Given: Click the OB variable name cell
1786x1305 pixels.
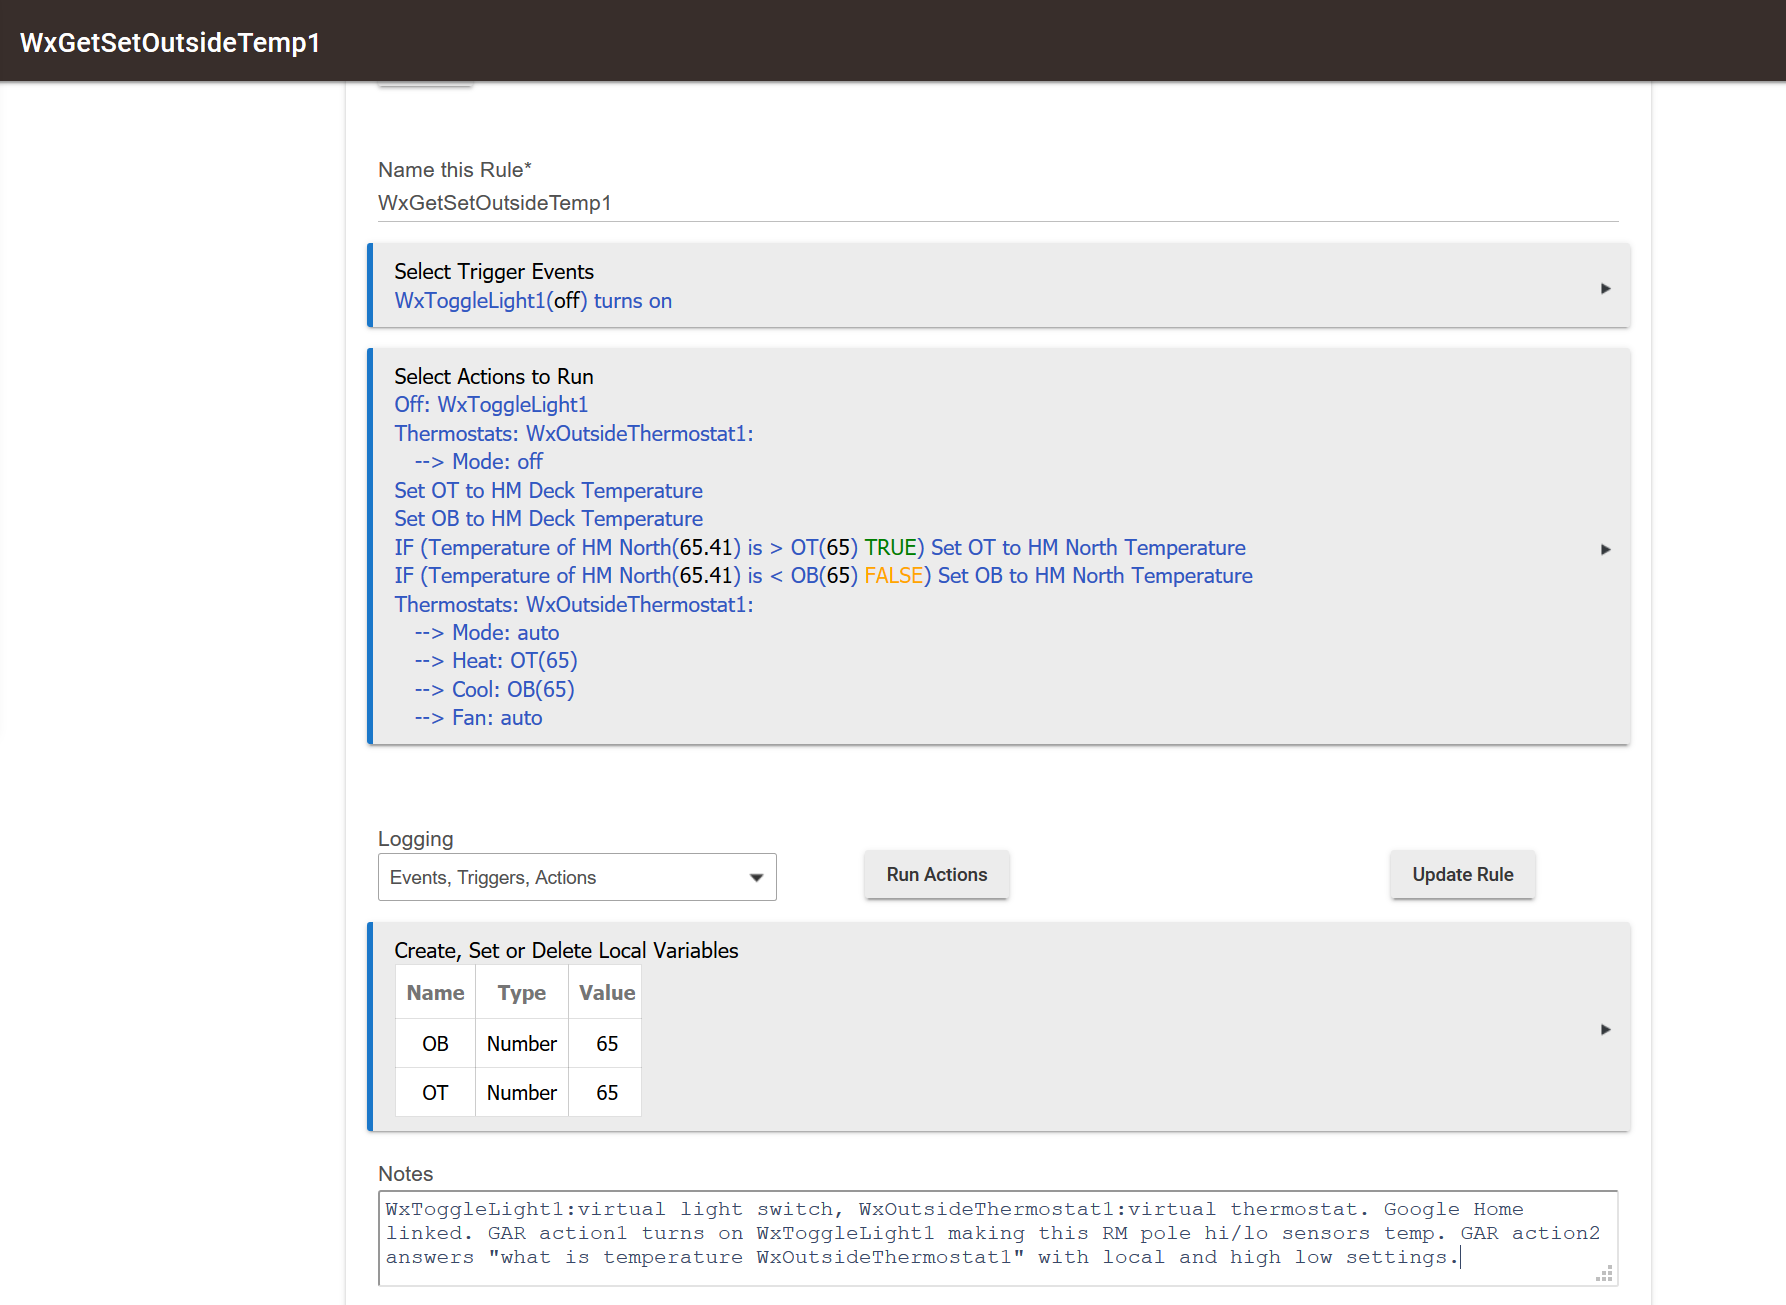Looking at the screenshot, I should (435, 1044).
